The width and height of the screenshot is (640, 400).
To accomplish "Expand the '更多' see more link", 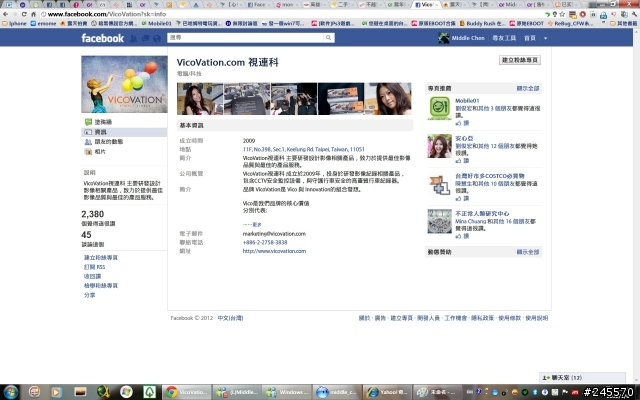I will click(257, 224).
